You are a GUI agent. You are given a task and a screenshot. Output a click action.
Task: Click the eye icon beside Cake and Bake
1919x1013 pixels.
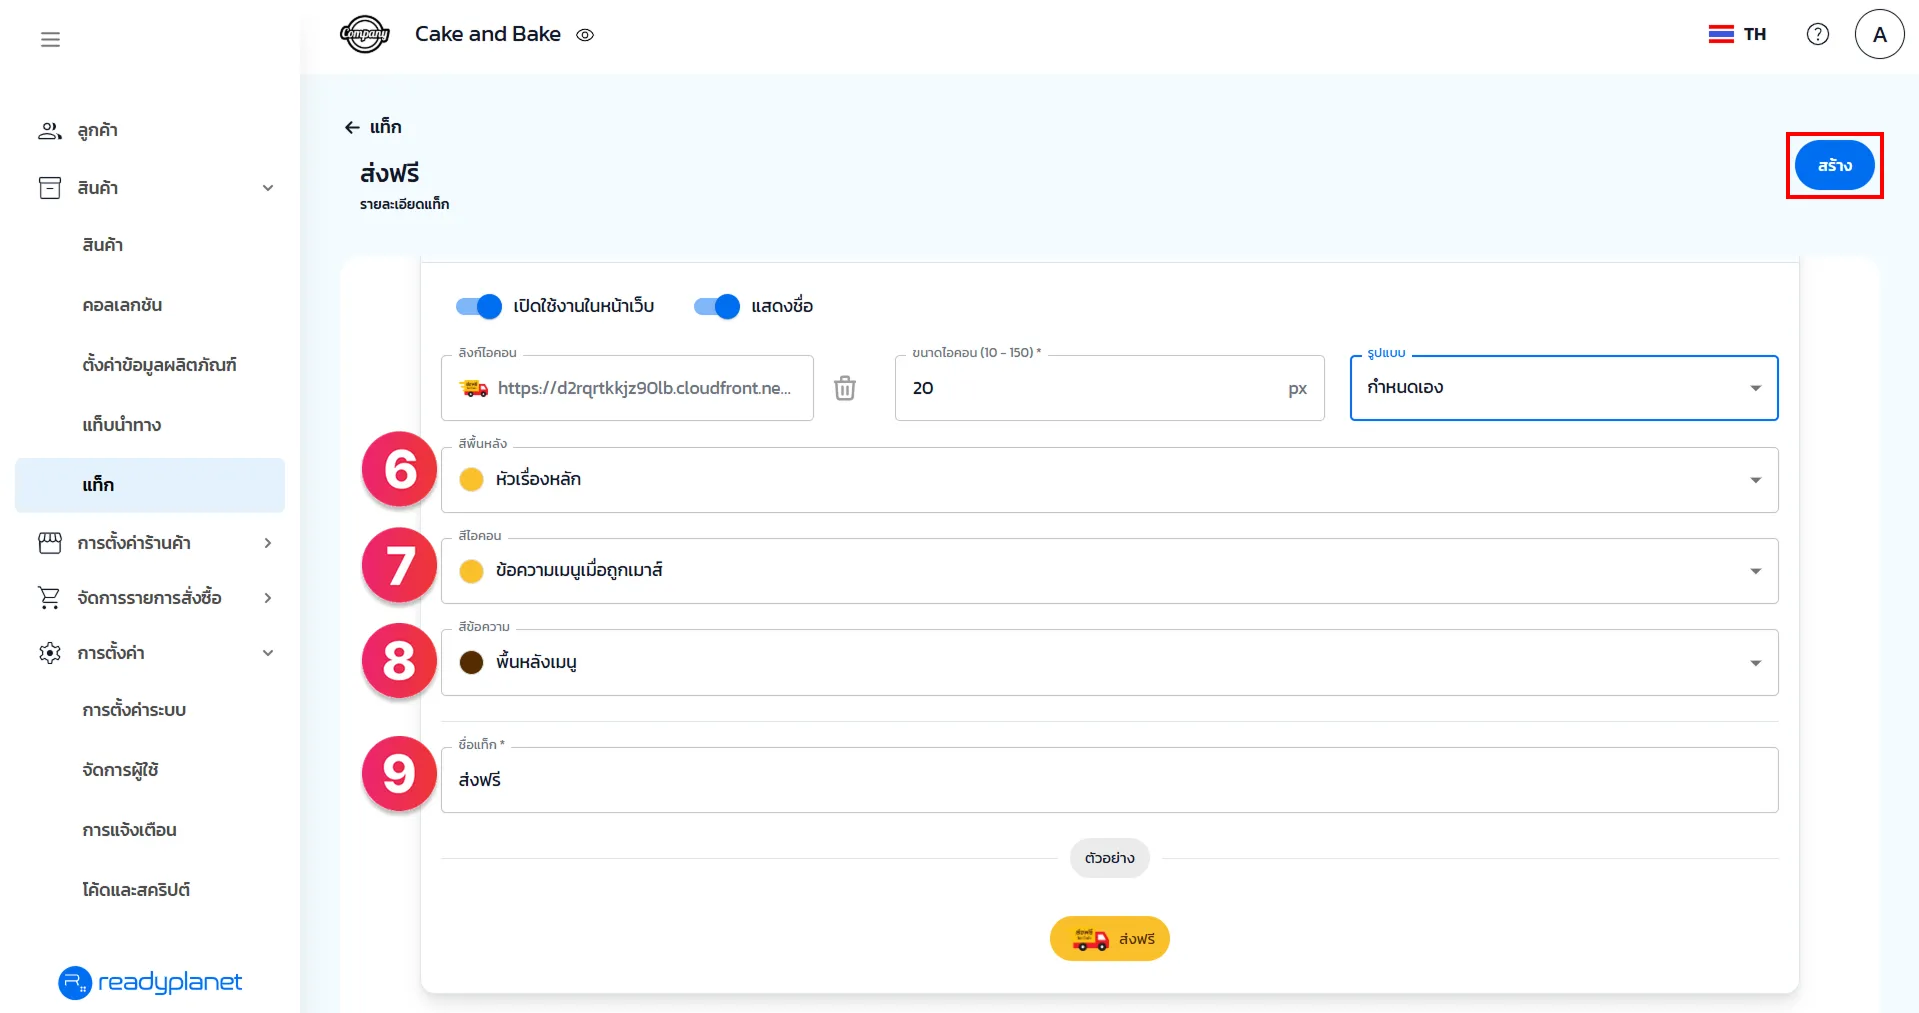(586, 35)
